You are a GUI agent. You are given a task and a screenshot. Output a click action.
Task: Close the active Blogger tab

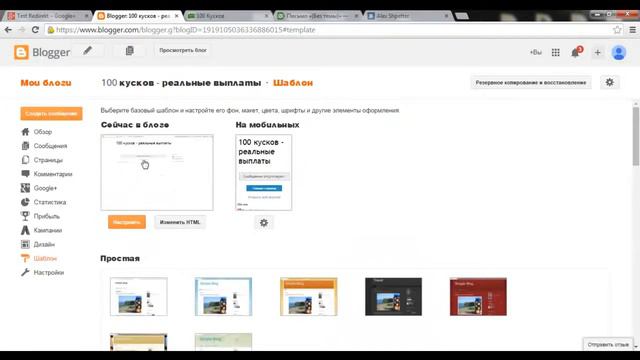point(176,16)
